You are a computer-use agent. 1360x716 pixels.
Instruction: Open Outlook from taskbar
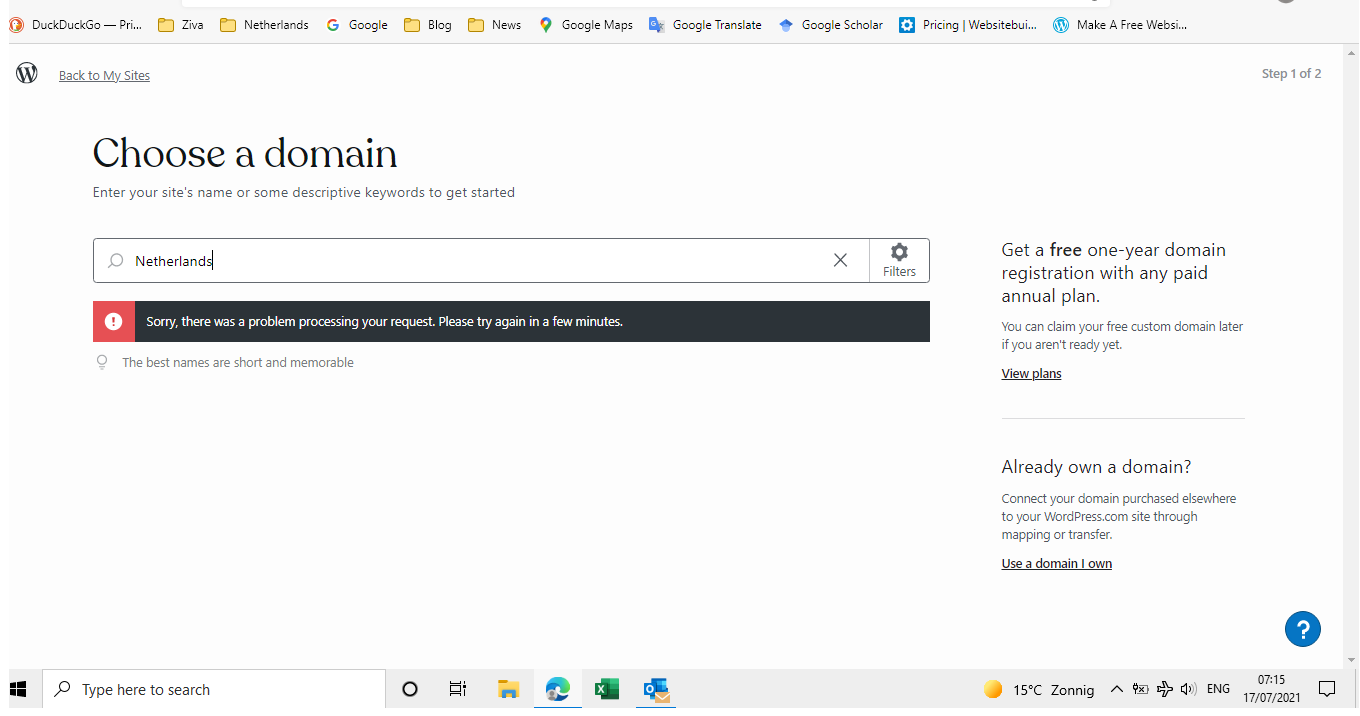click(x=656, y=689)
